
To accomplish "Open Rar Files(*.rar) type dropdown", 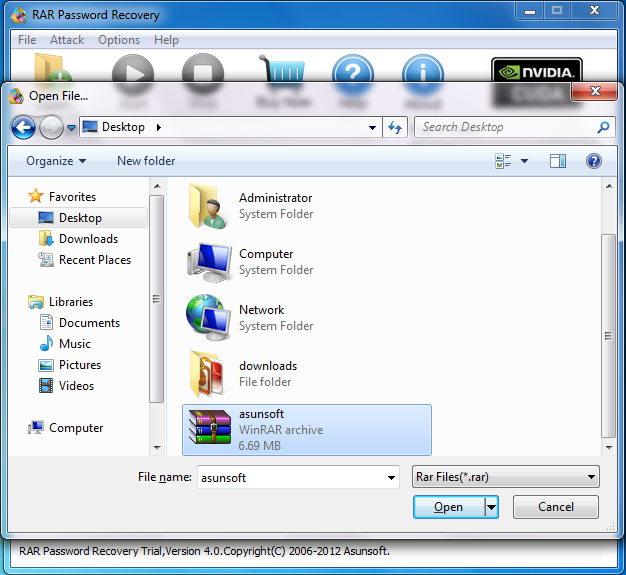I will (x=506, y=477).
